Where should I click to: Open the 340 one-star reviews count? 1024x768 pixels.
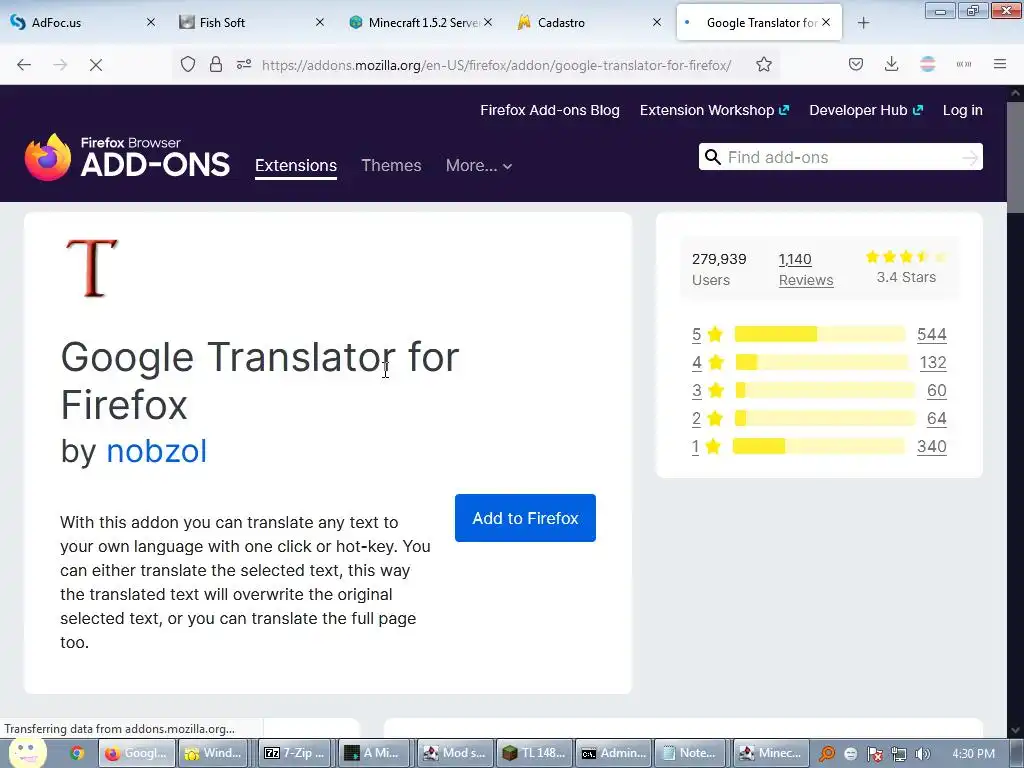(x=931, y=447)
